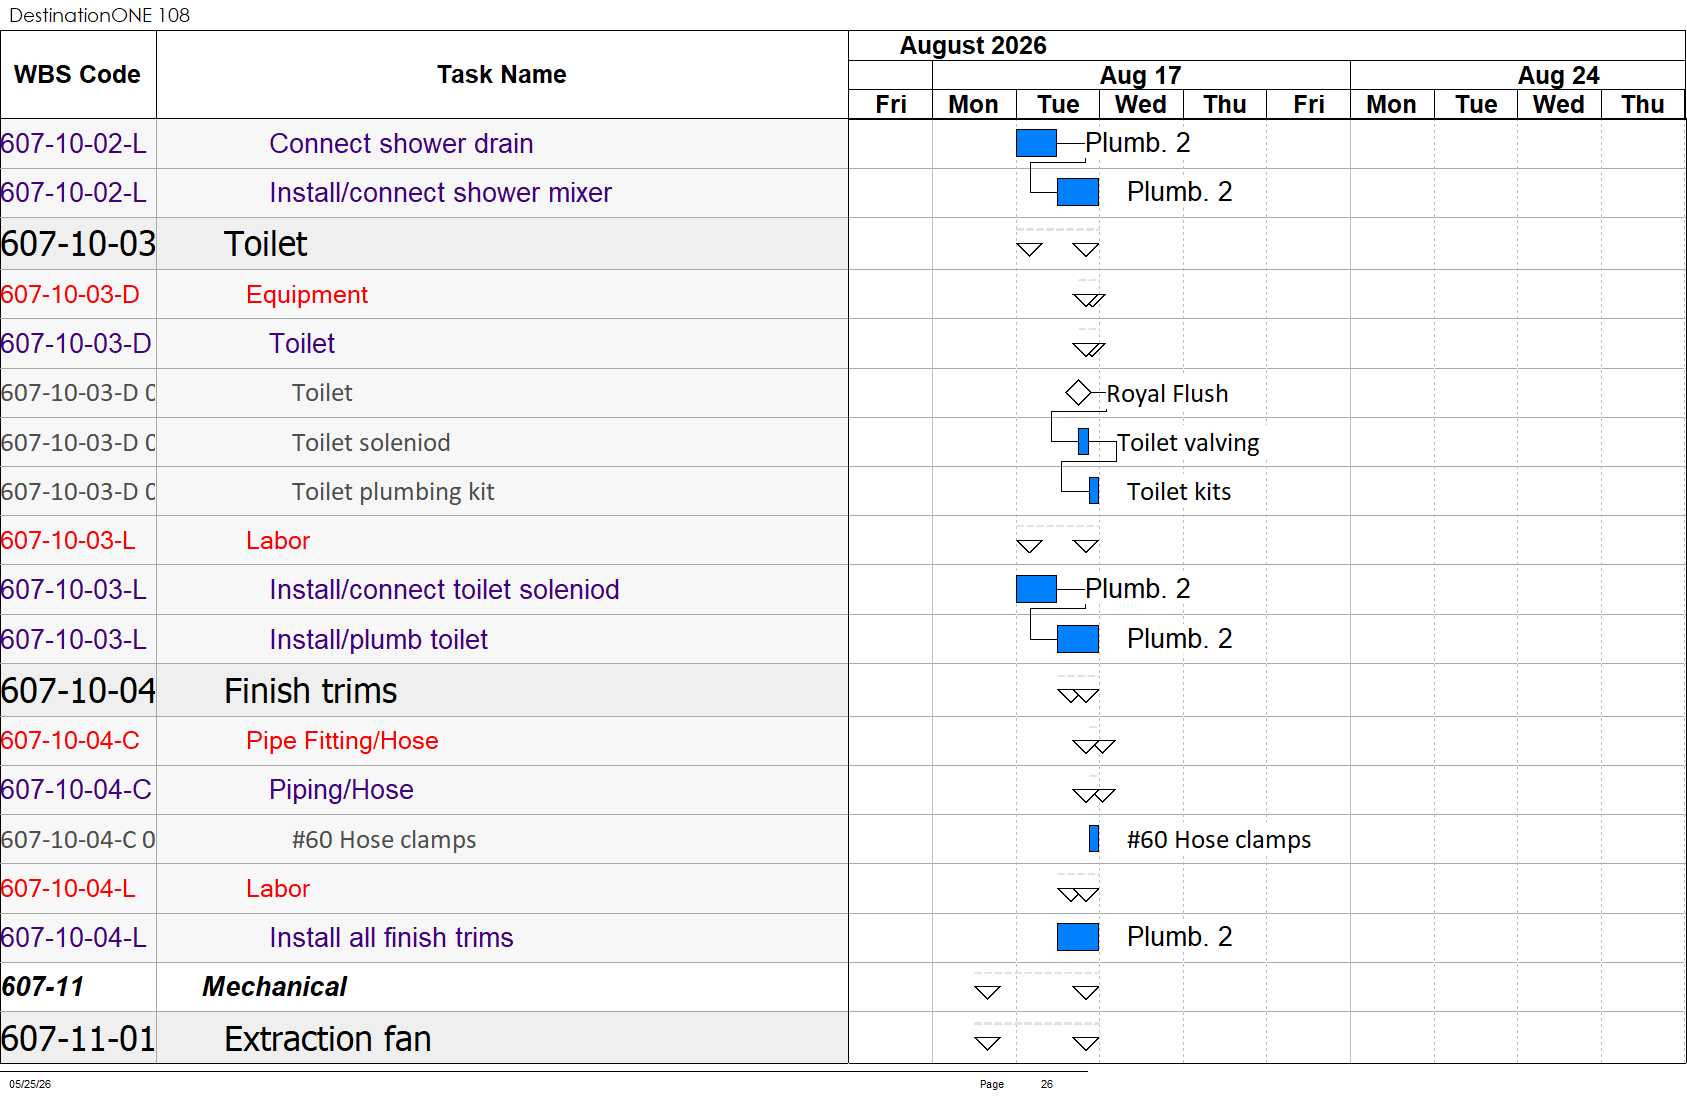The image size is (1687, 1097).
Task: Click the Task Name column header
Action: (x=502, y=75)
